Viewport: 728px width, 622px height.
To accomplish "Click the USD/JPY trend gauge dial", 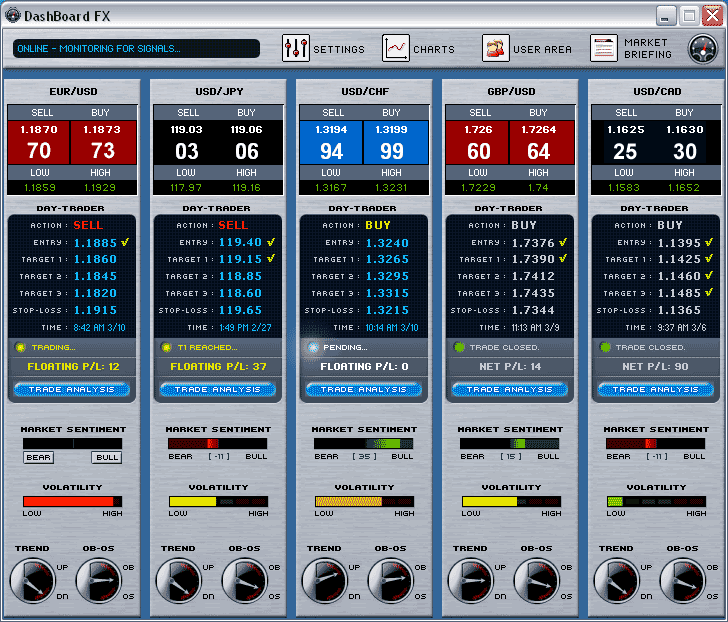I will (178, 581).
